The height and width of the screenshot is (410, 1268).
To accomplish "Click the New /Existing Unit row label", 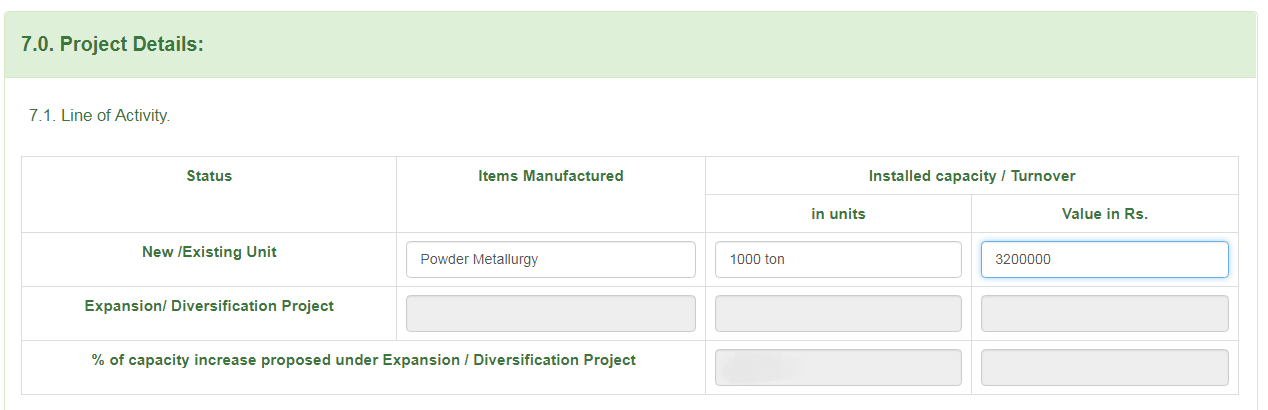I will click(209, 252).
